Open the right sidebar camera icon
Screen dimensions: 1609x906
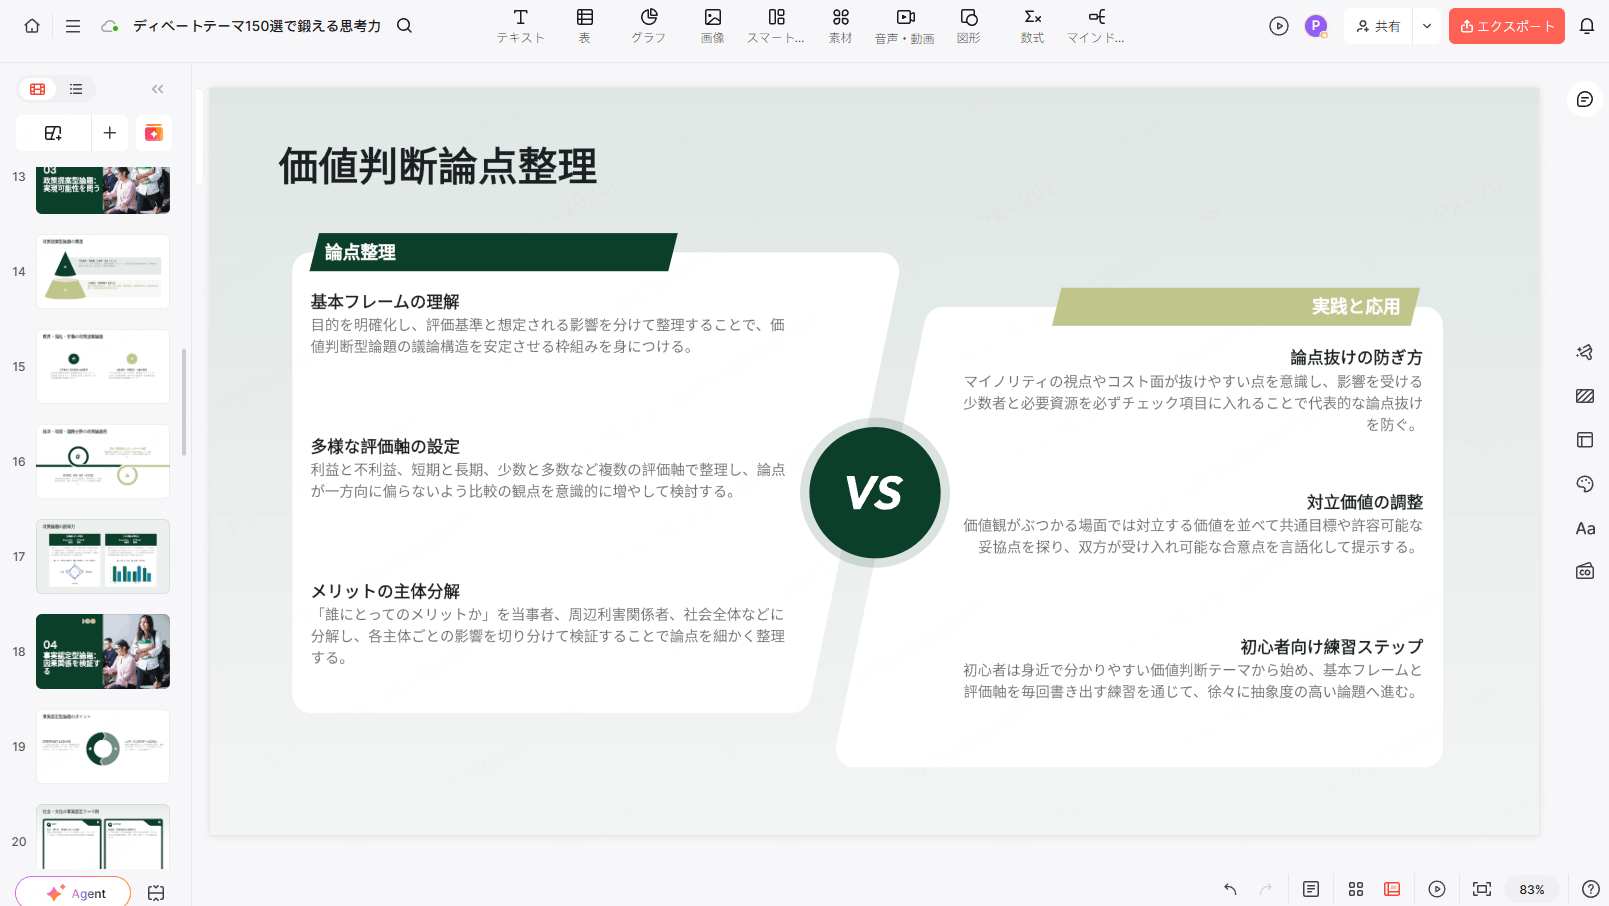1585,572
